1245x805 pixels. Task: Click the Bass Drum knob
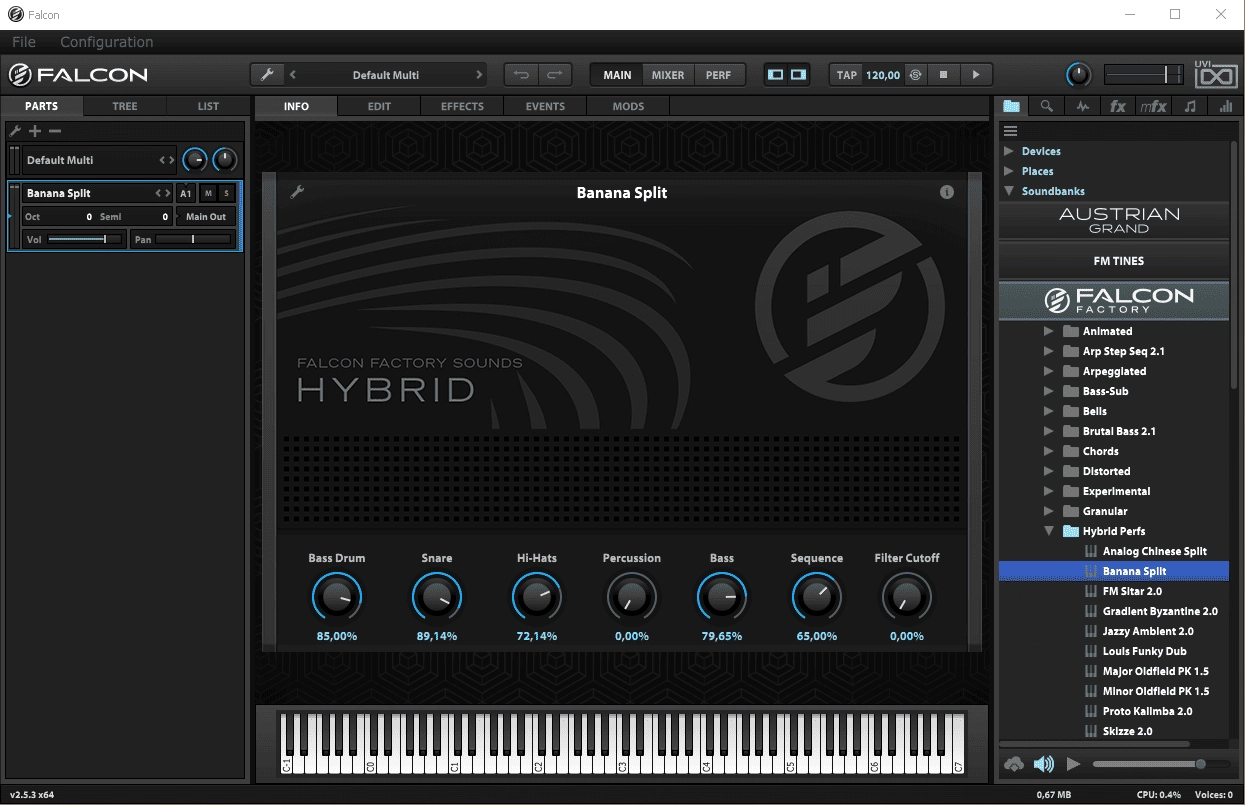[x=337, y=598]
